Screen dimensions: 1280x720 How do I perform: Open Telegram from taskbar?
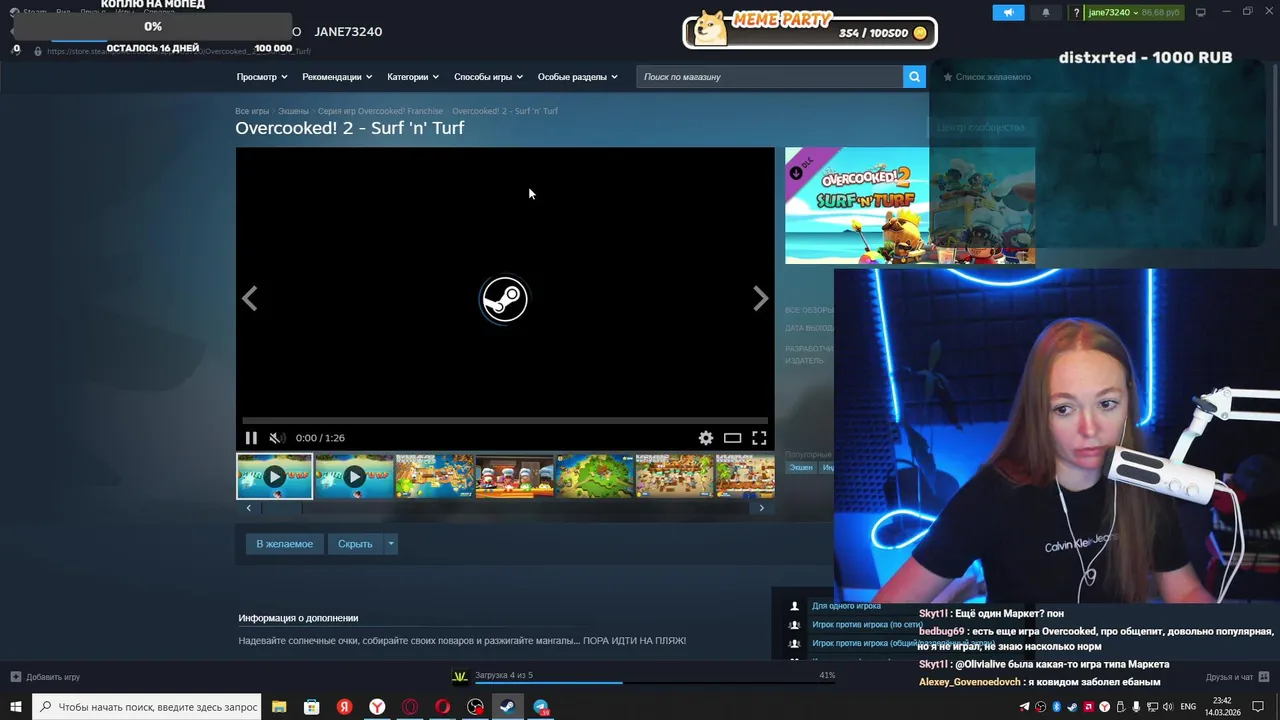tap(541, 707)
